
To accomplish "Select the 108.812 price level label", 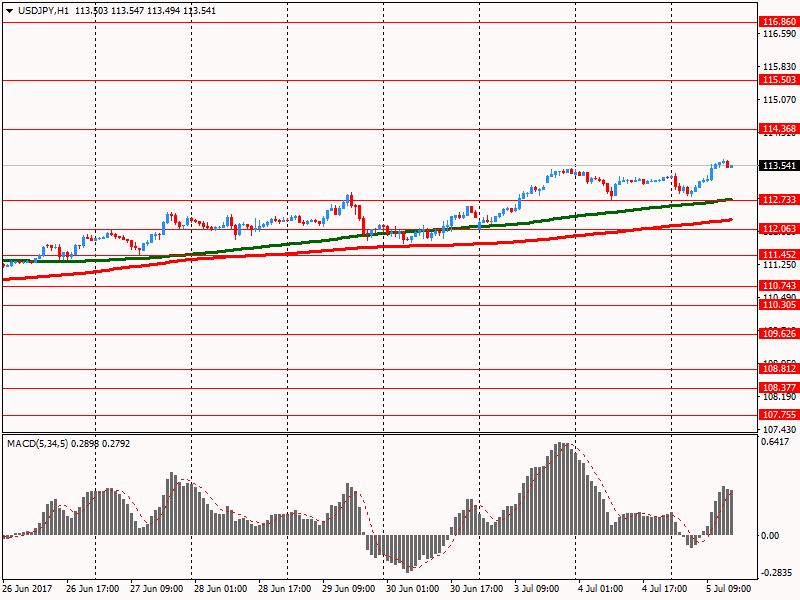I will coord(779,369).
